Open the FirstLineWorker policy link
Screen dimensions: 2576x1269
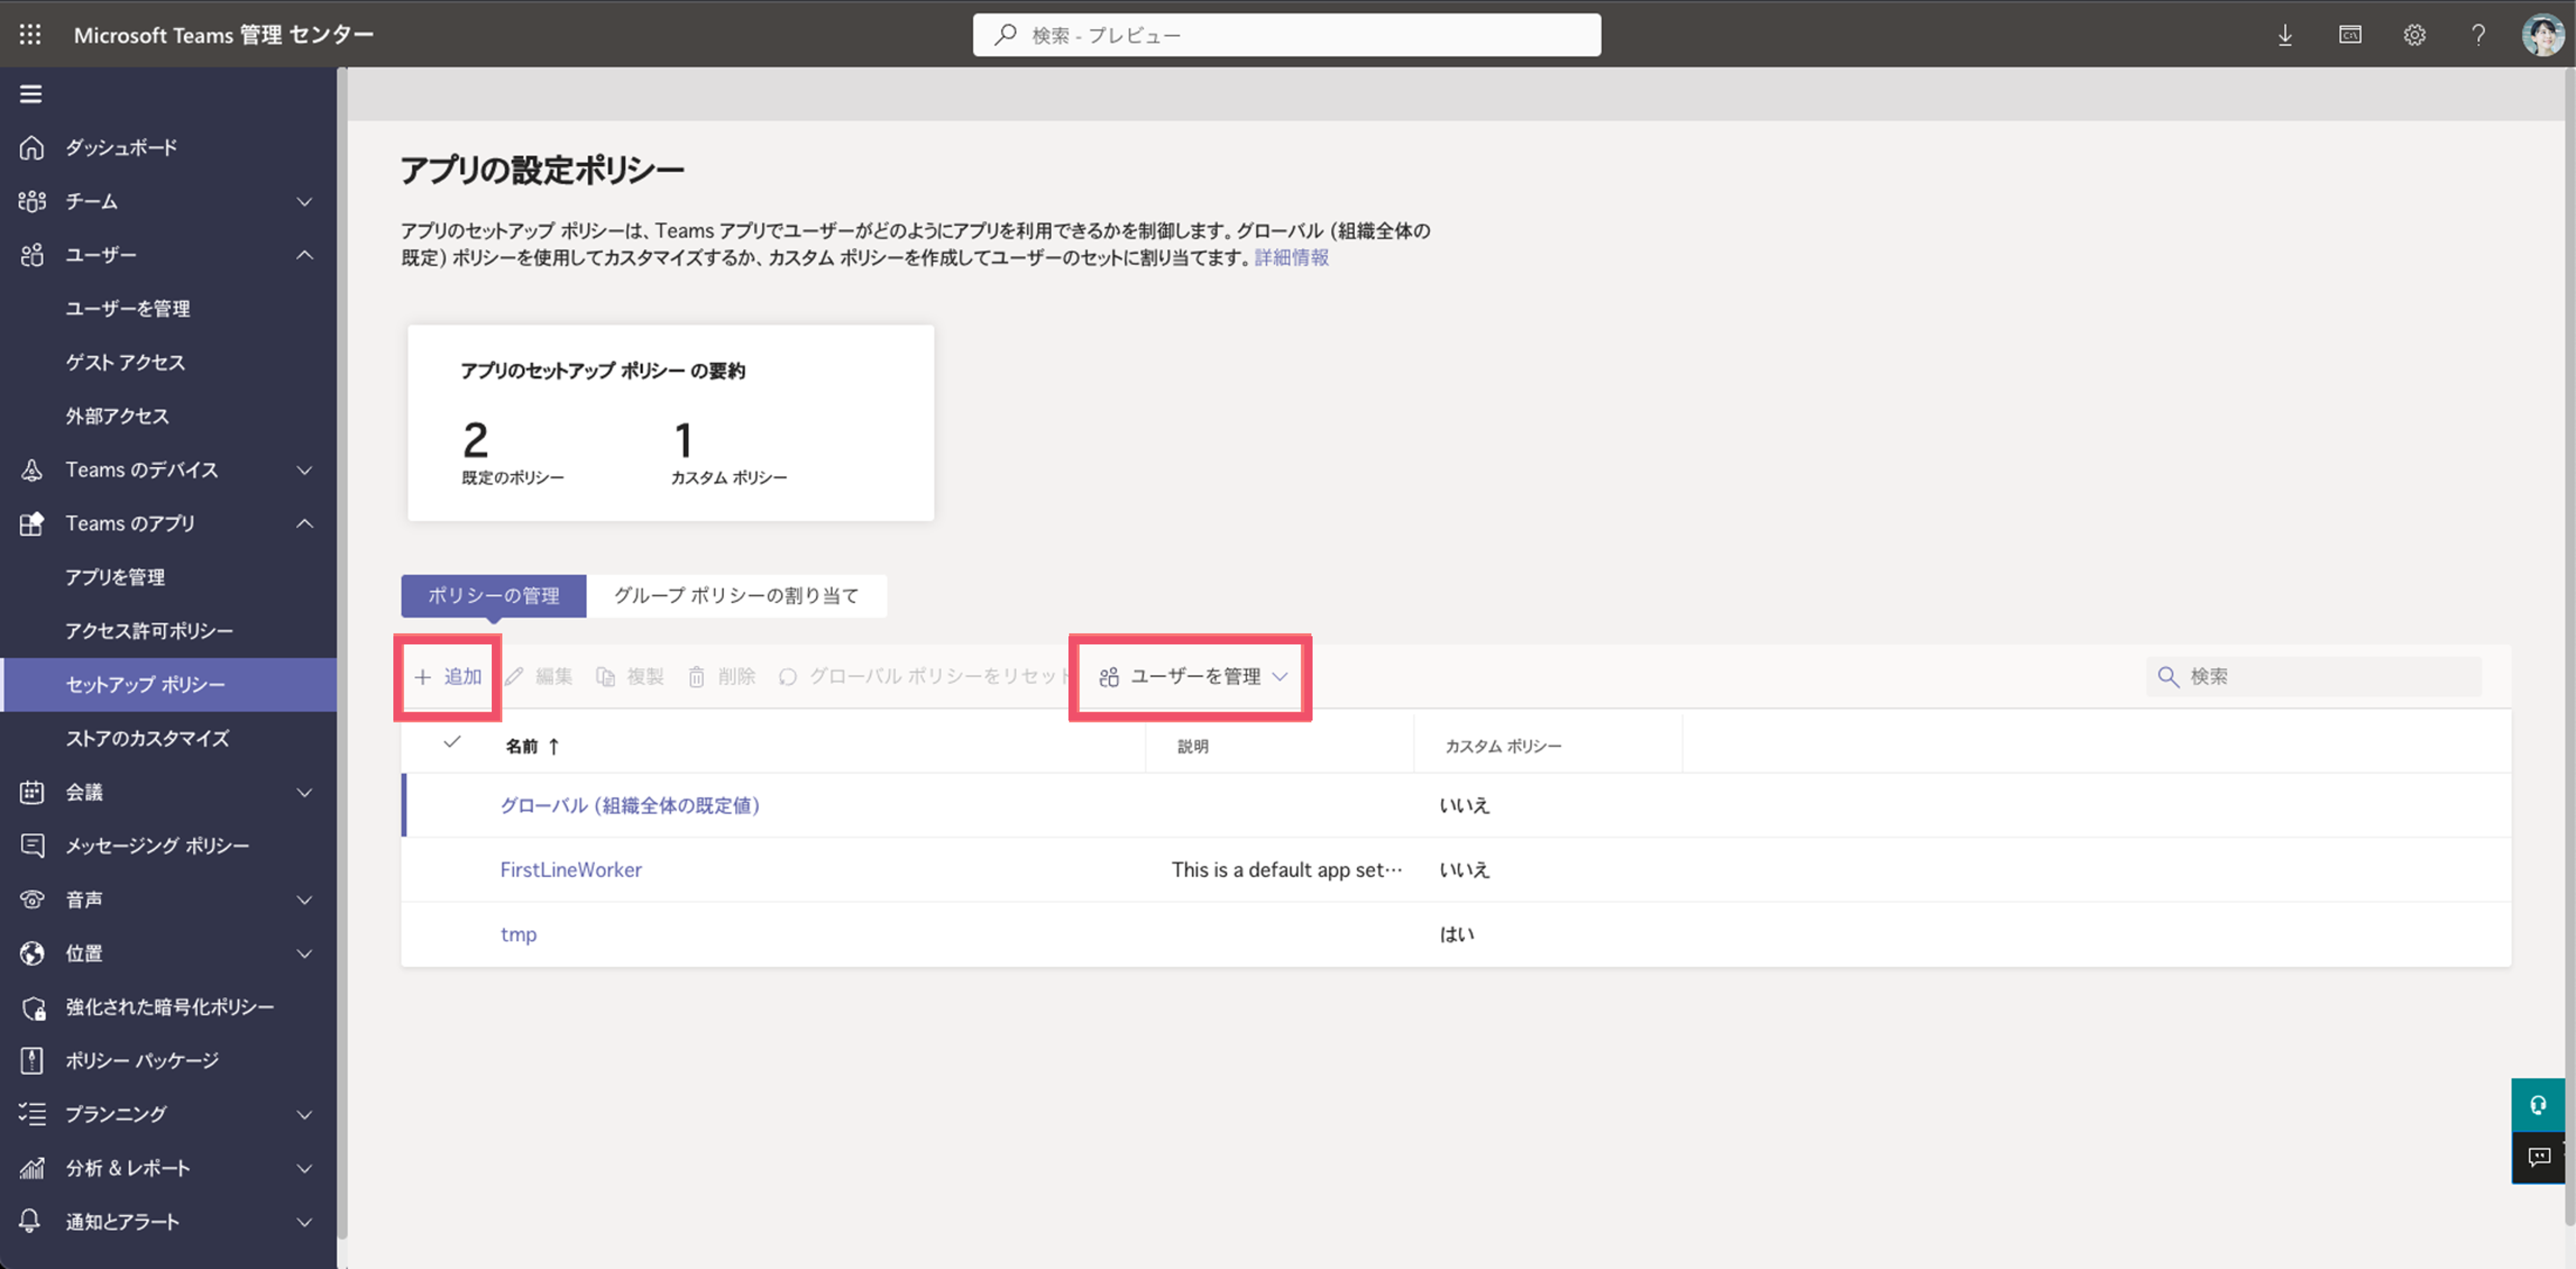571,870
